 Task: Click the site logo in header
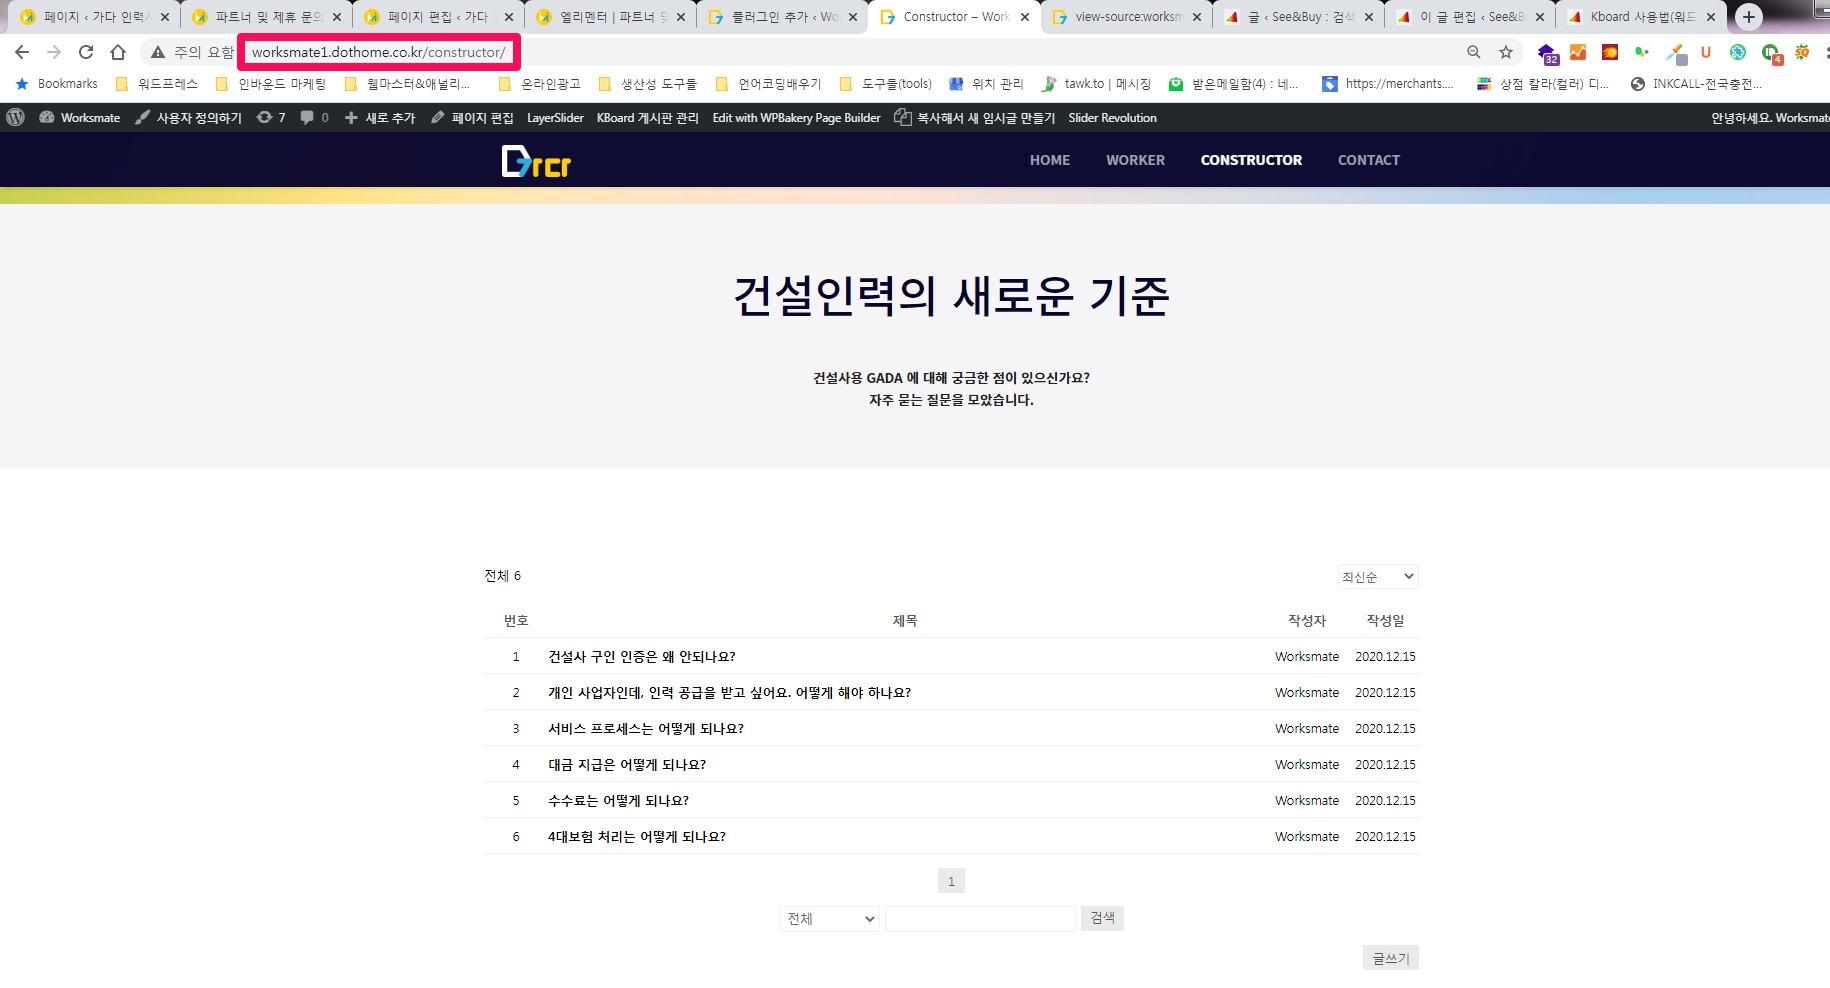(x=536, y=161)
